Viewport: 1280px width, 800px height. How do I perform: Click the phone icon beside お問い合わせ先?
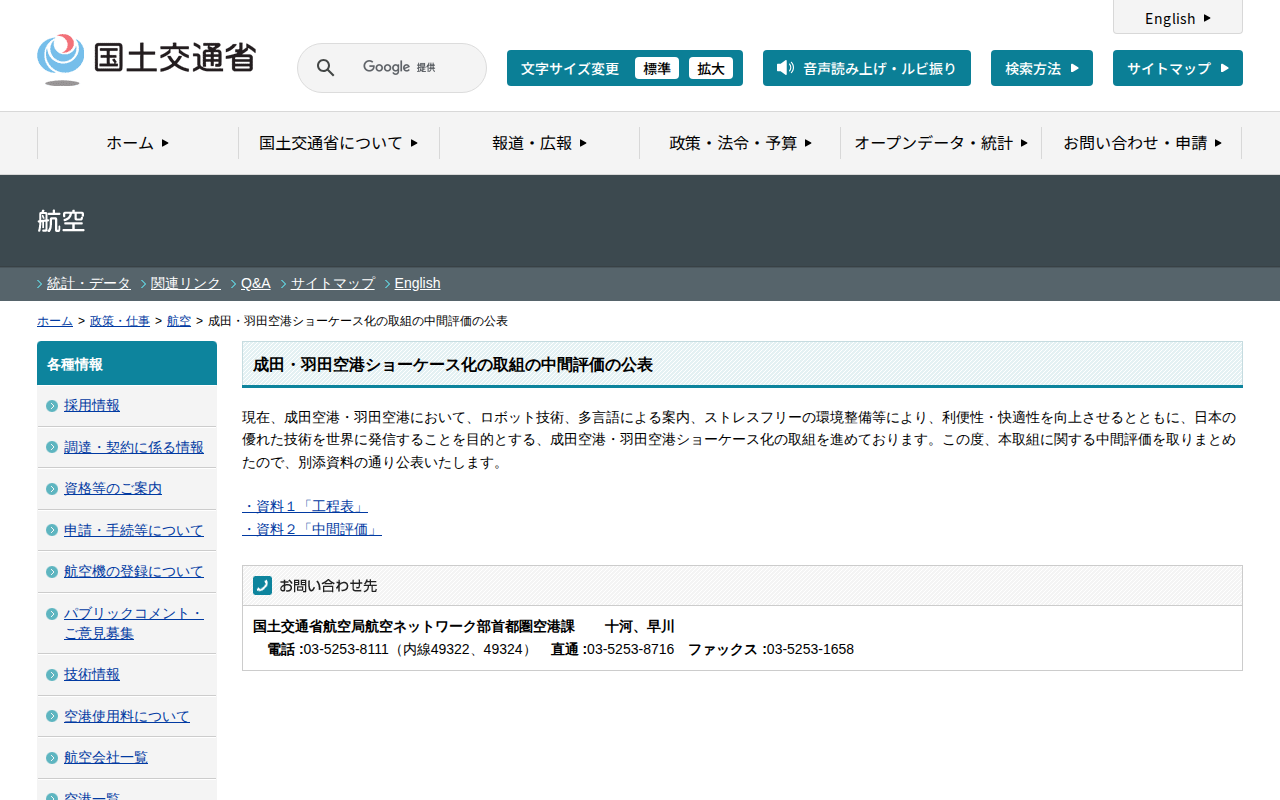pyautogui.click(x=262, y=585)
